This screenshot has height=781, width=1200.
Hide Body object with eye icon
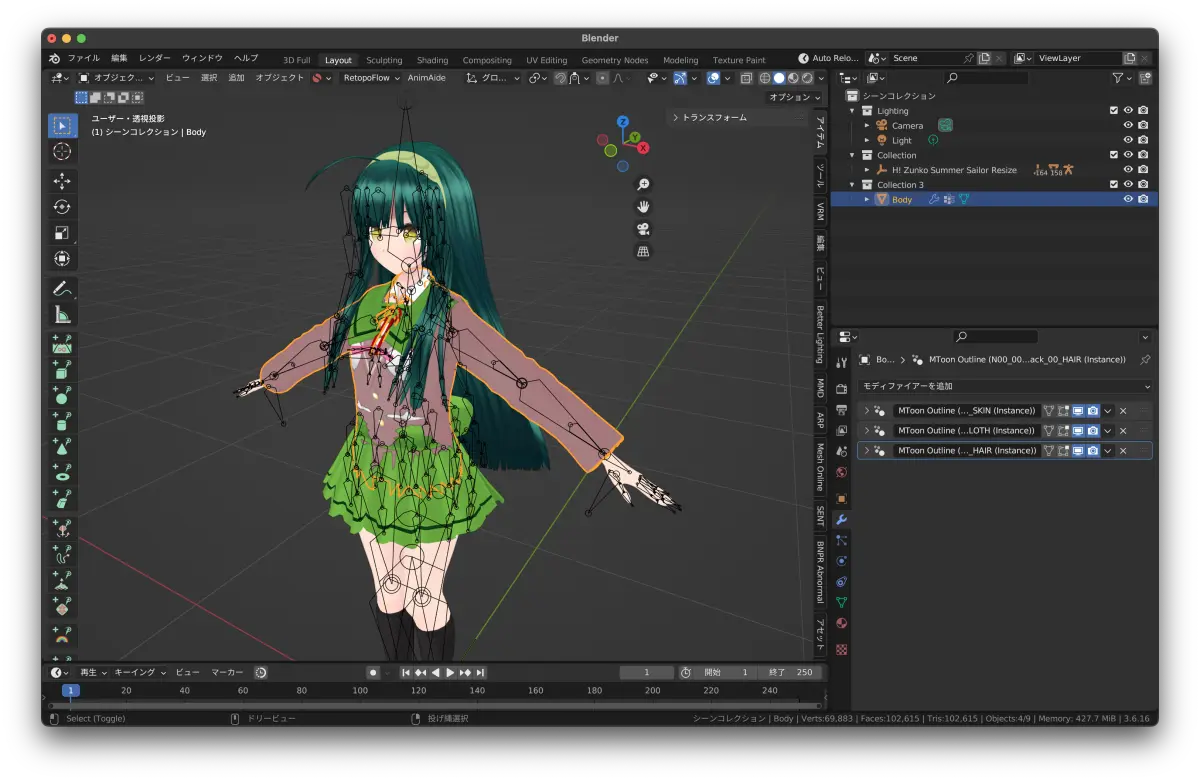pos(1128,199)
